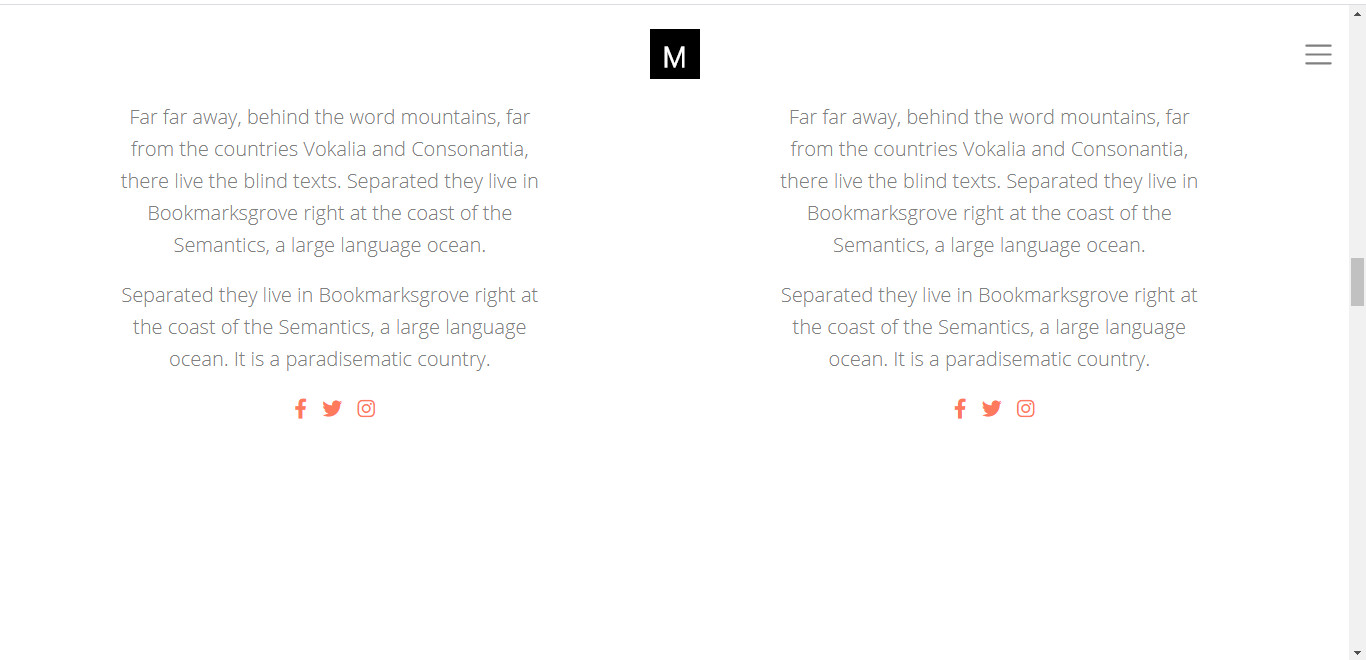
Task: Open the left column Instagram icon
Action: coord(366,408)
